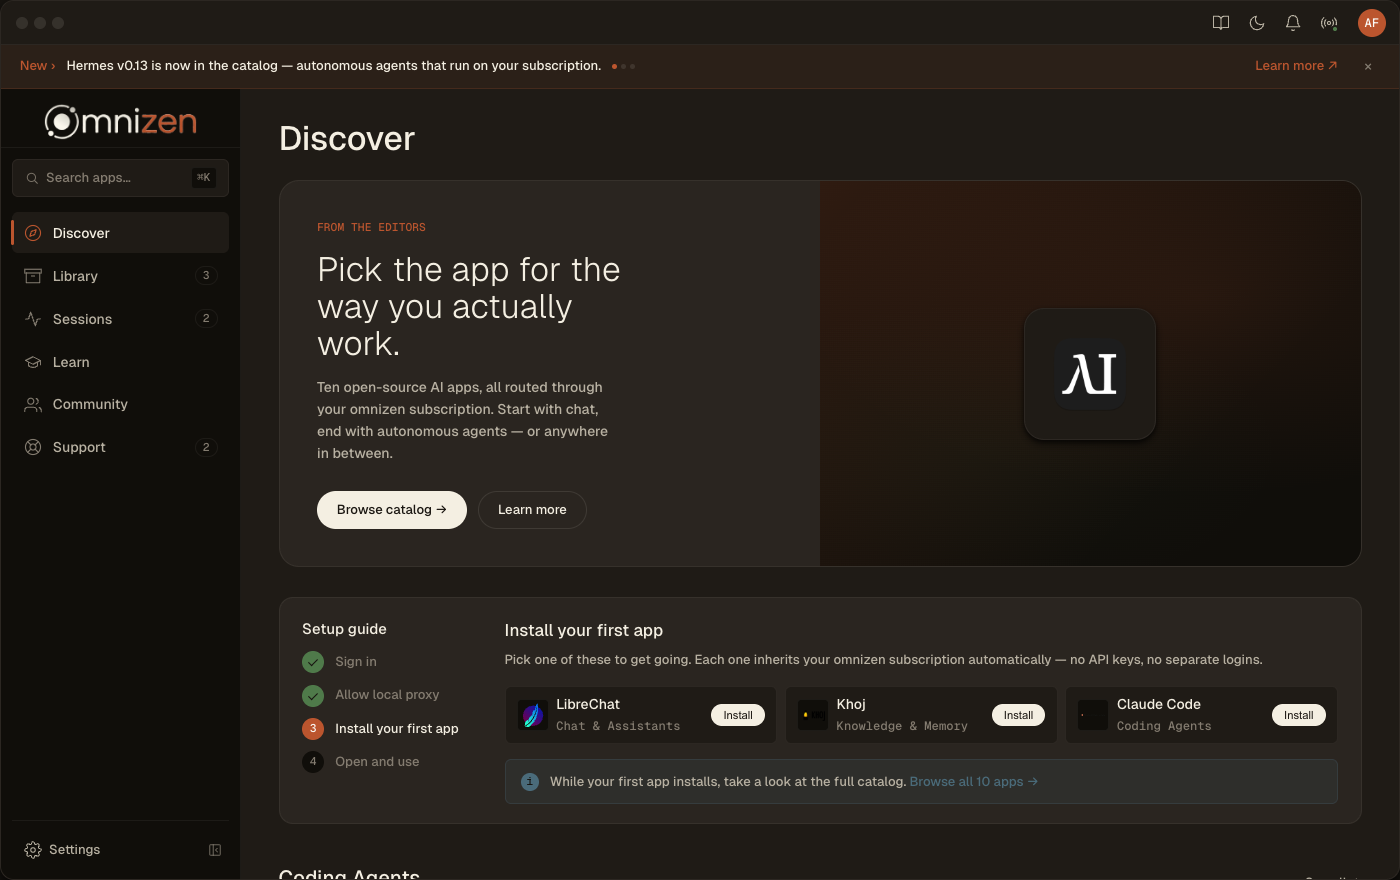Image resolution: width=1400 pixels, height=880 pixels.
Task: Open Library in the sidebar
Action: 120,276
